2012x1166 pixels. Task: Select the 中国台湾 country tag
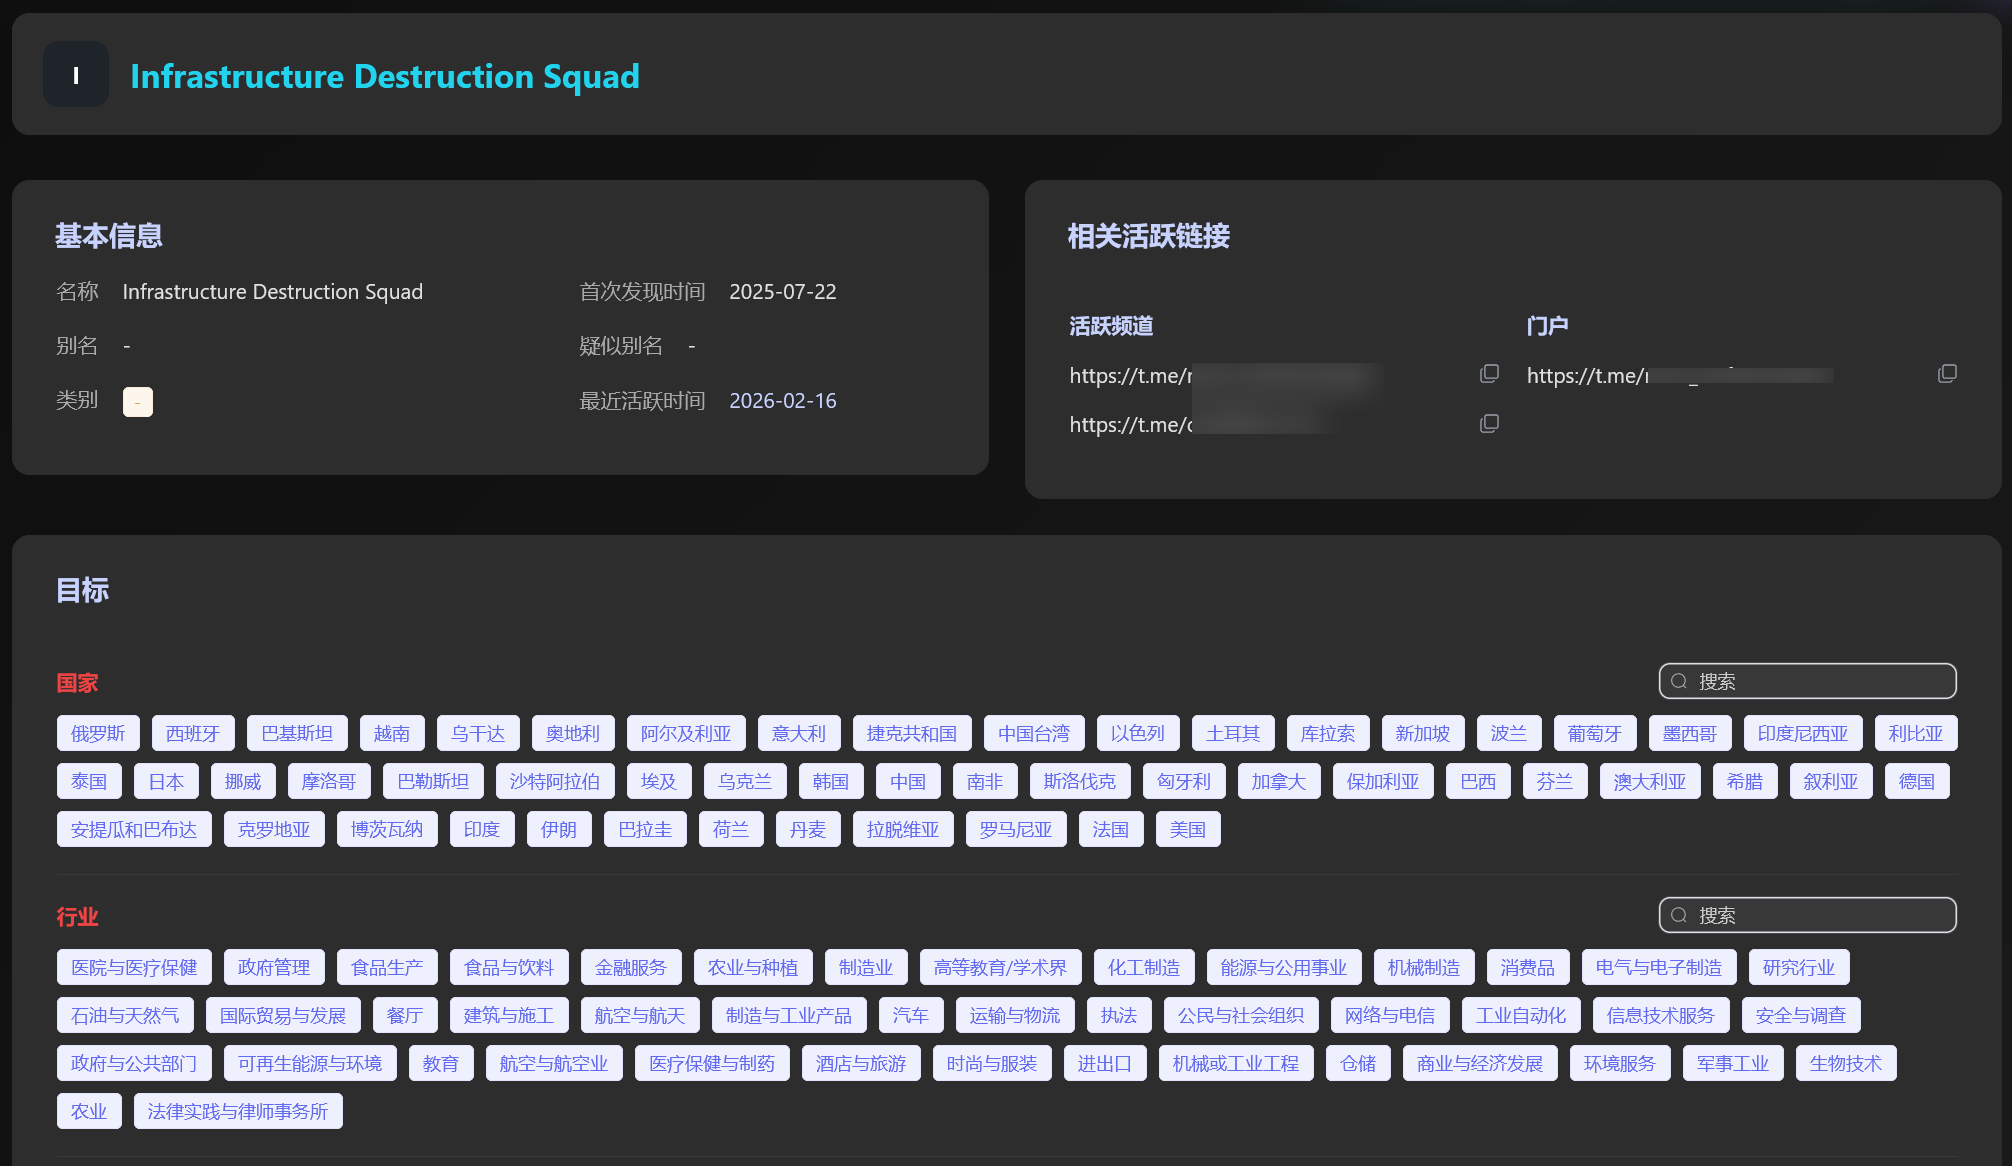(x=1033, y=733)
